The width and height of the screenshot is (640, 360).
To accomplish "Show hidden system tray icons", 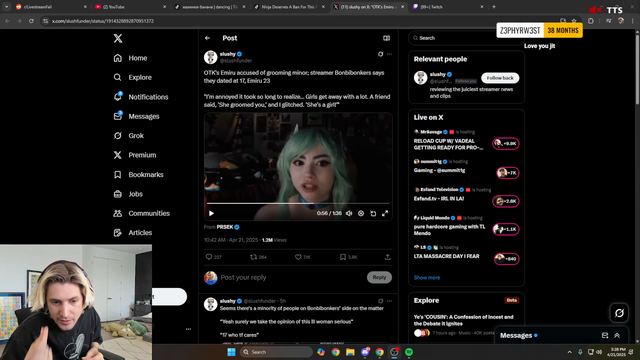I will tap(569, 352).
